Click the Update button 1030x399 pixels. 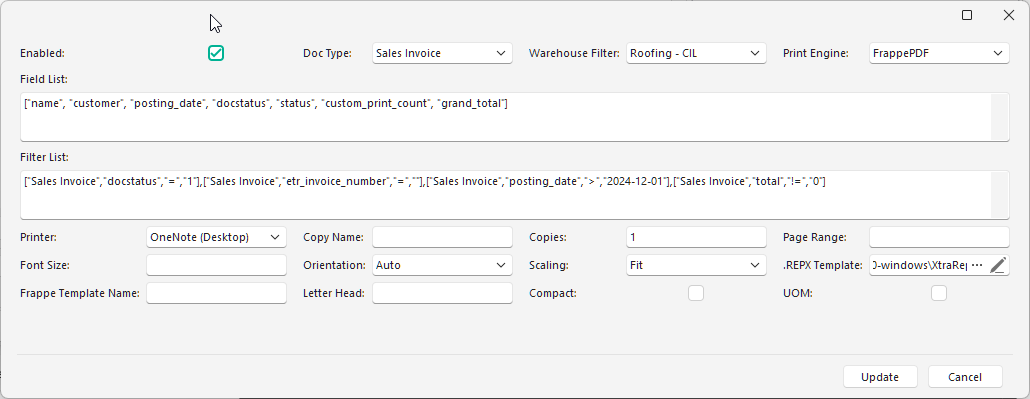tap(880, 377)
